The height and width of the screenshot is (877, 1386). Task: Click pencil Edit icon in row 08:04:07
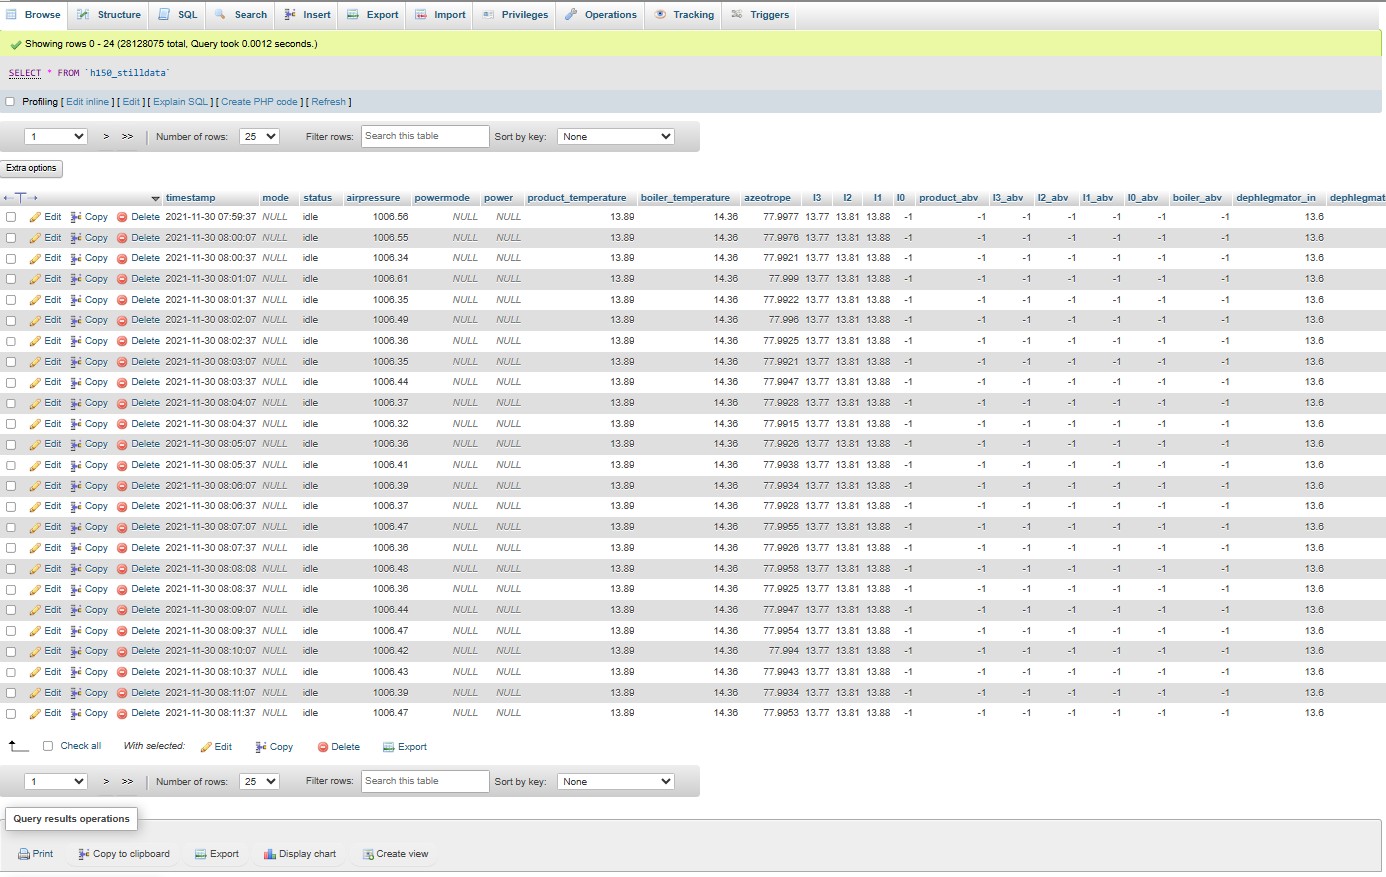coord(35,403)
